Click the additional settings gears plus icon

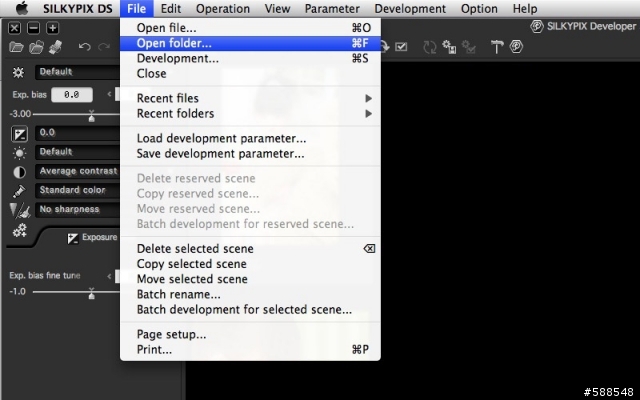coord(20,231)
